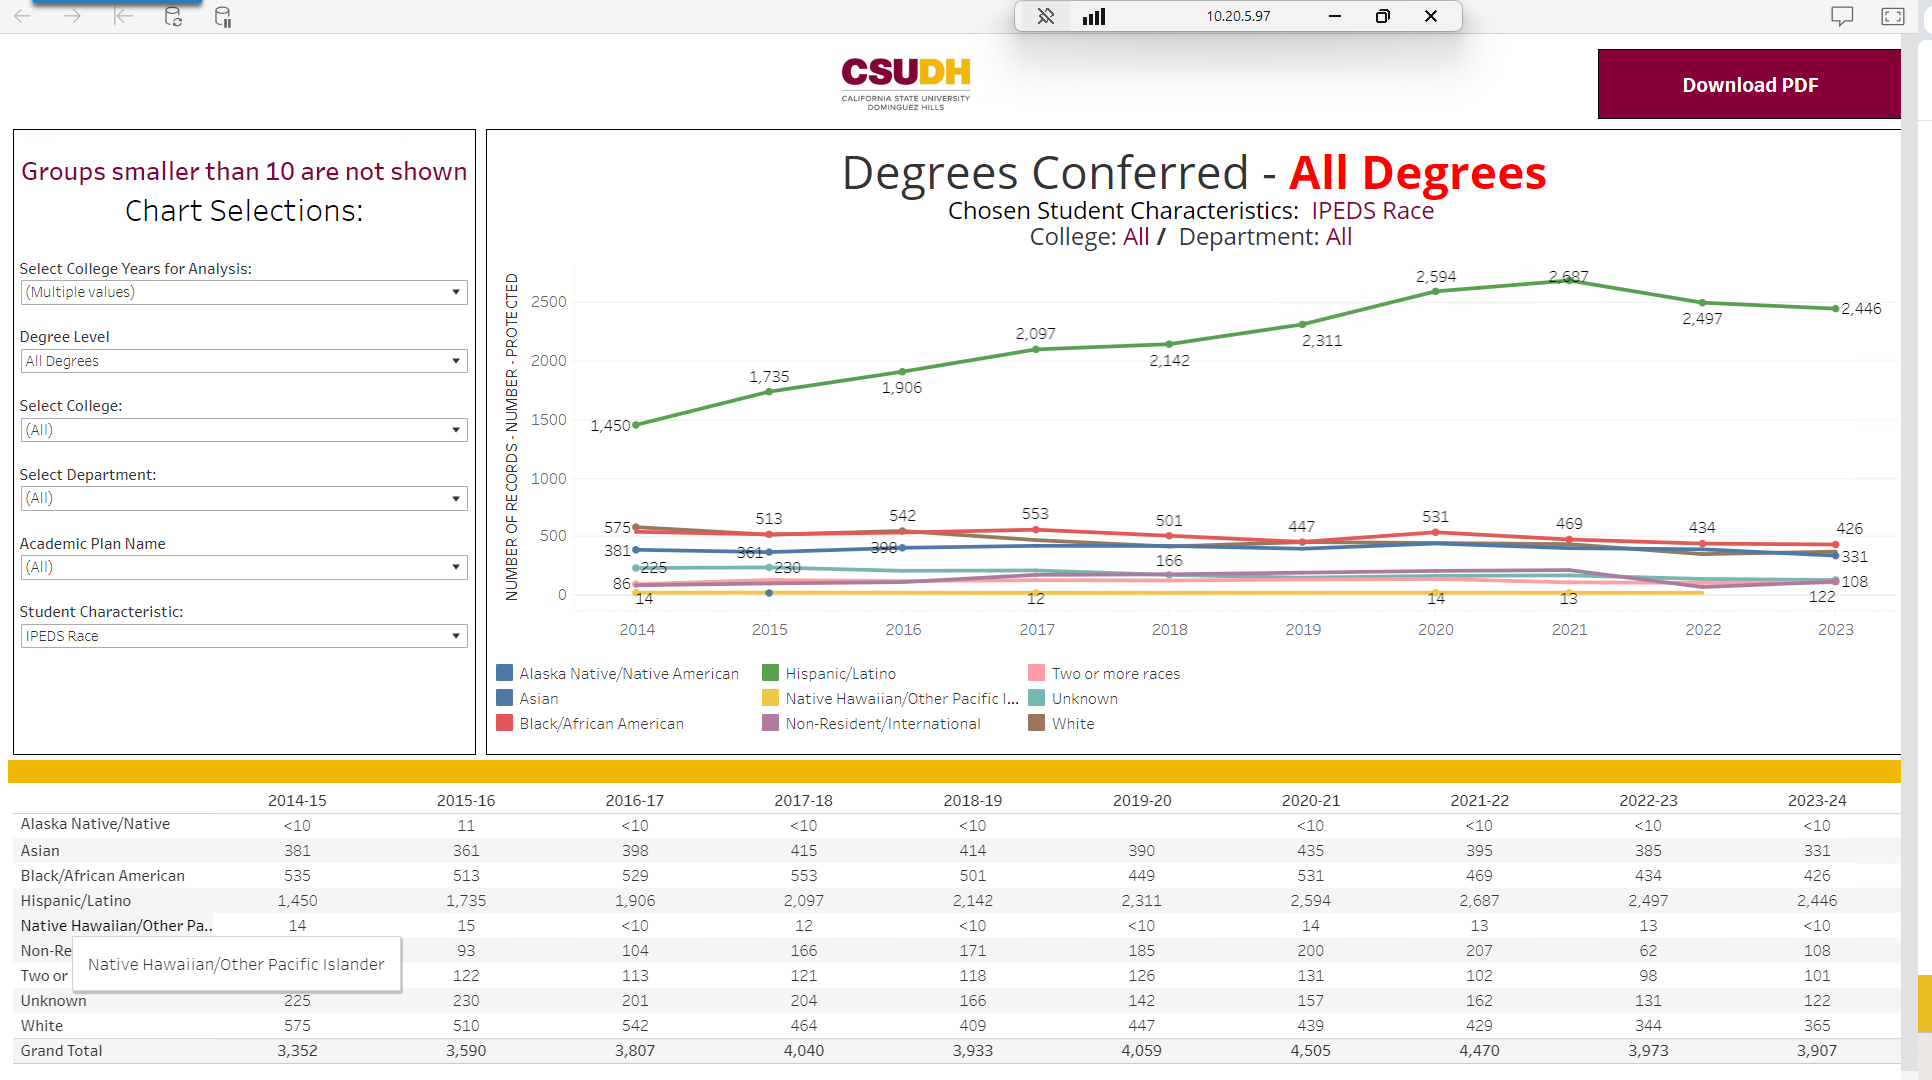Click Alaska Native/Native American legend swatch
The height and width of the screenshot is (1080, 1932).
pos(505,673)
